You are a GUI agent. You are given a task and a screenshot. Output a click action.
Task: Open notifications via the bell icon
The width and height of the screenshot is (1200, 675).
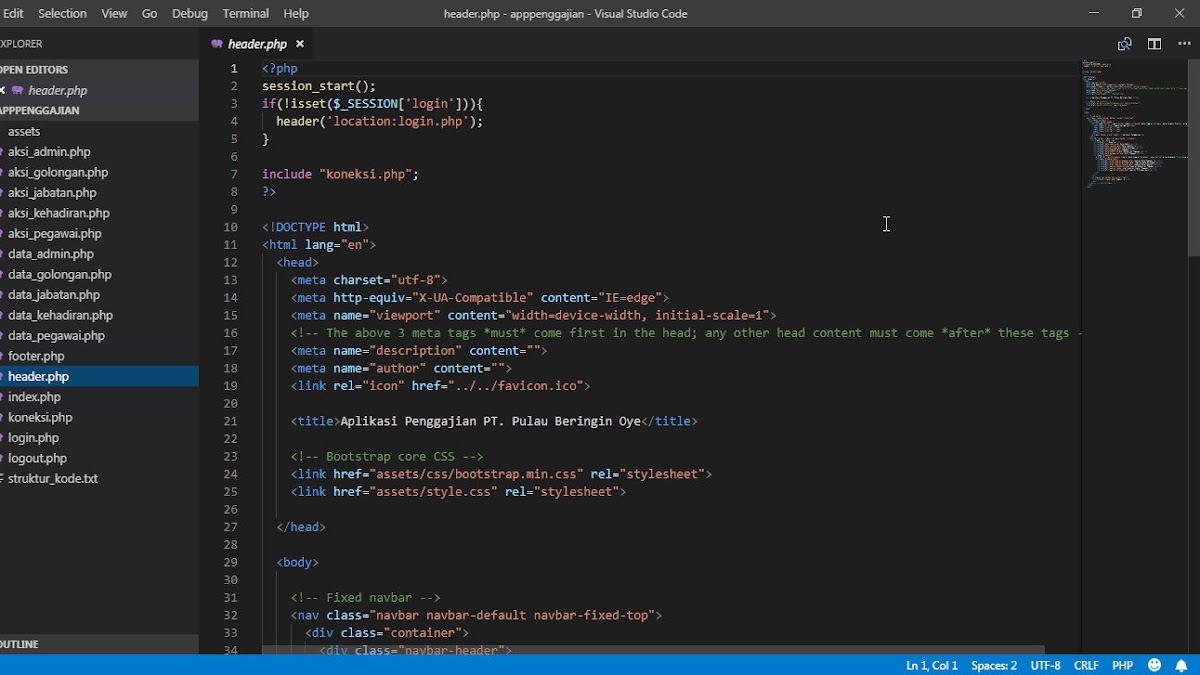[1180, 665]
